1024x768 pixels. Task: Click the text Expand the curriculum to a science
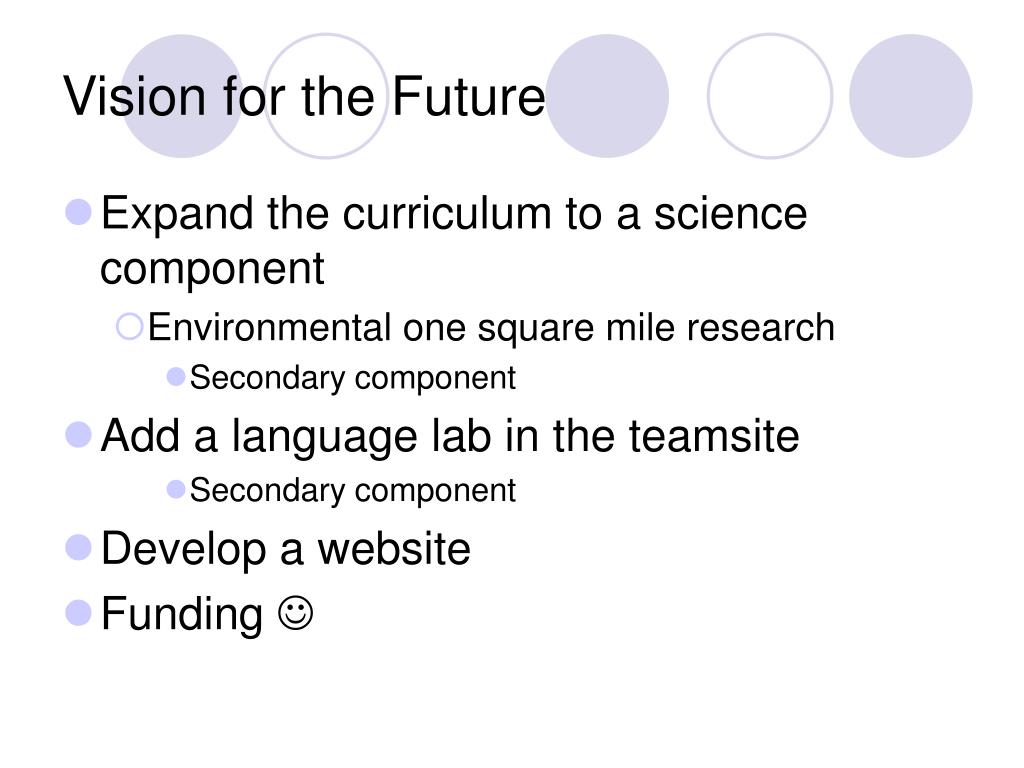pyautogui.click(x=454, y=214)
